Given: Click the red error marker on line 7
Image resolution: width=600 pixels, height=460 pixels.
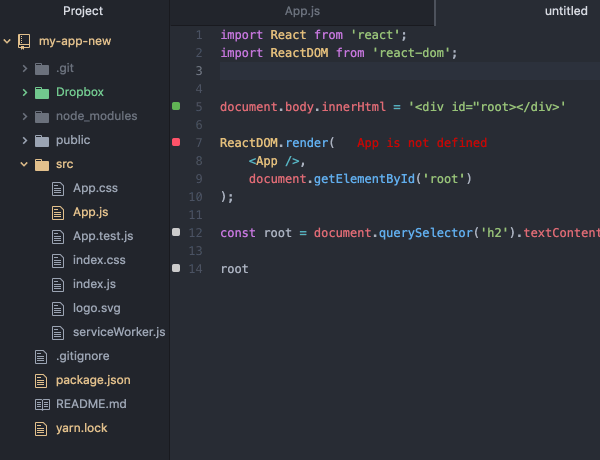Looking at the screenshot, I should [176, 142].
